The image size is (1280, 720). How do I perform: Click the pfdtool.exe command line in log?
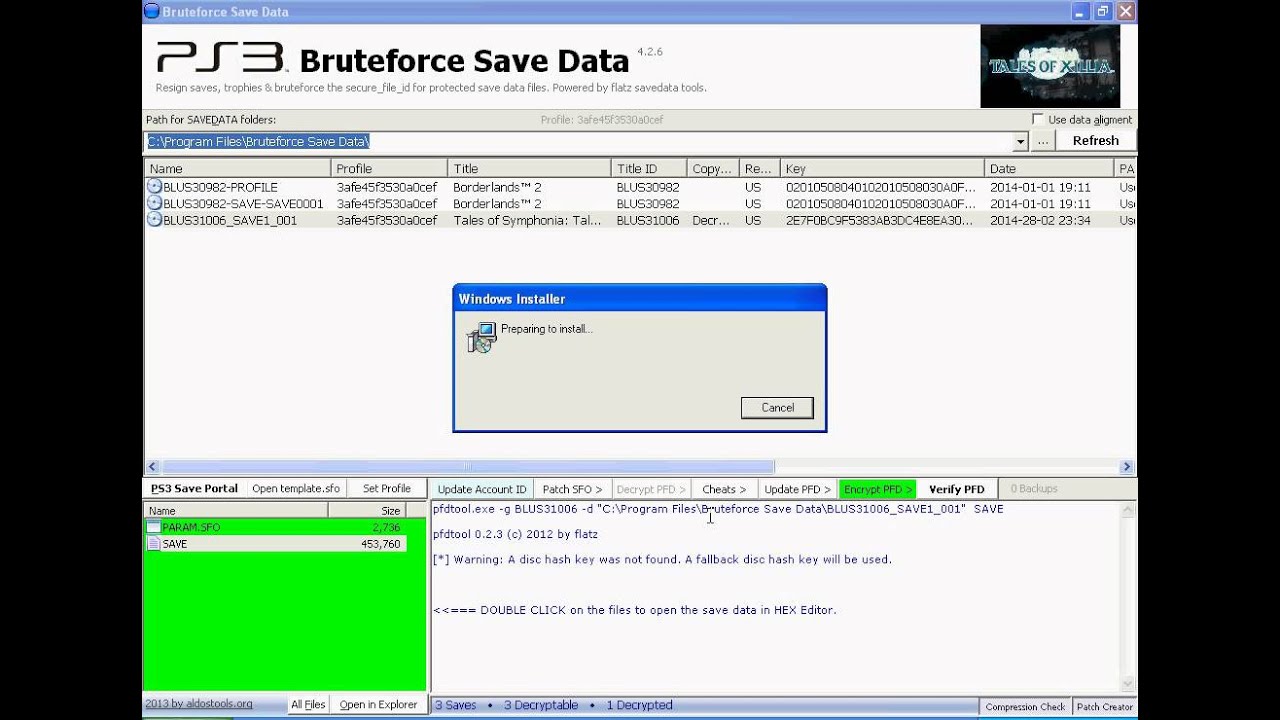(718, 509)
